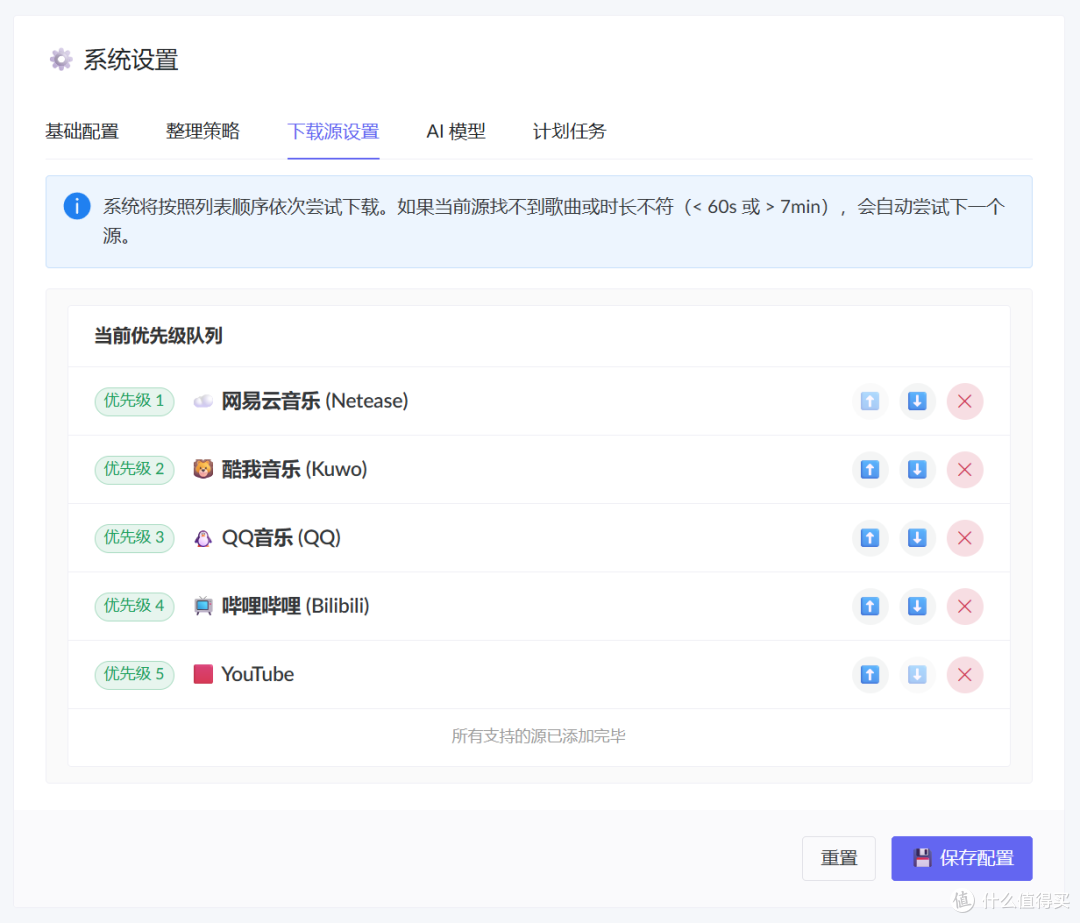The width and height of the screenshot is (1080, 923).
Task: Click the settings gear icon beside 系统设置
Action: [x=61, y=59]
